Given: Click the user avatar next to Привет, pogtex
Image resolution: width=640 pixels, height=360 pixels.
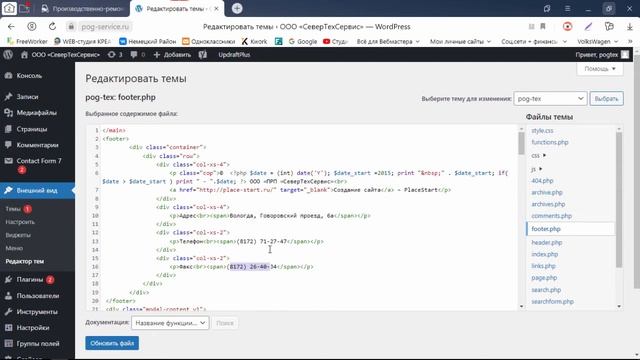Looking at the screenshot, I should pos(625,54).
